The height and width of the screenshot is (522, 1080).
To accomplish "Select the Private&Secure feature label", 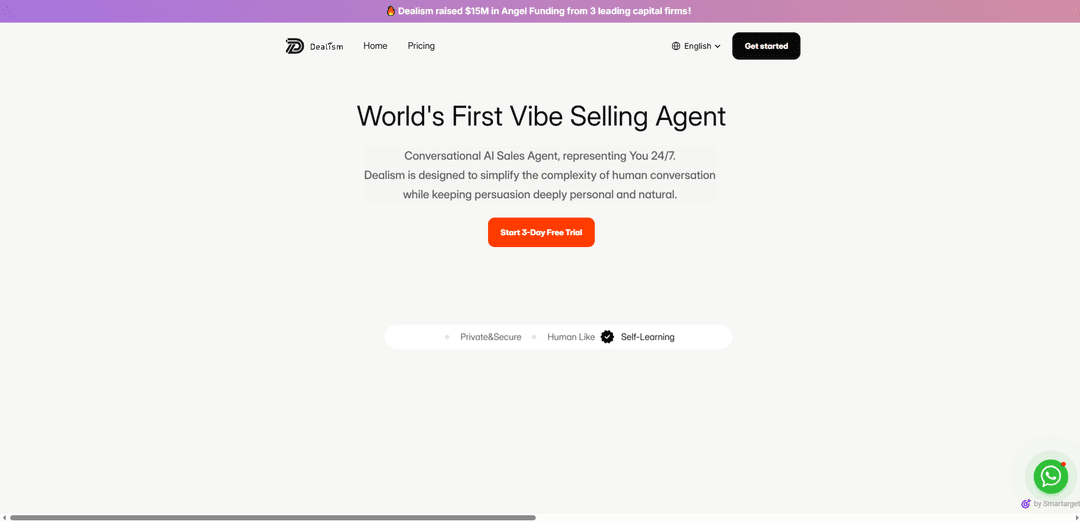I will (x=490, y=337).
